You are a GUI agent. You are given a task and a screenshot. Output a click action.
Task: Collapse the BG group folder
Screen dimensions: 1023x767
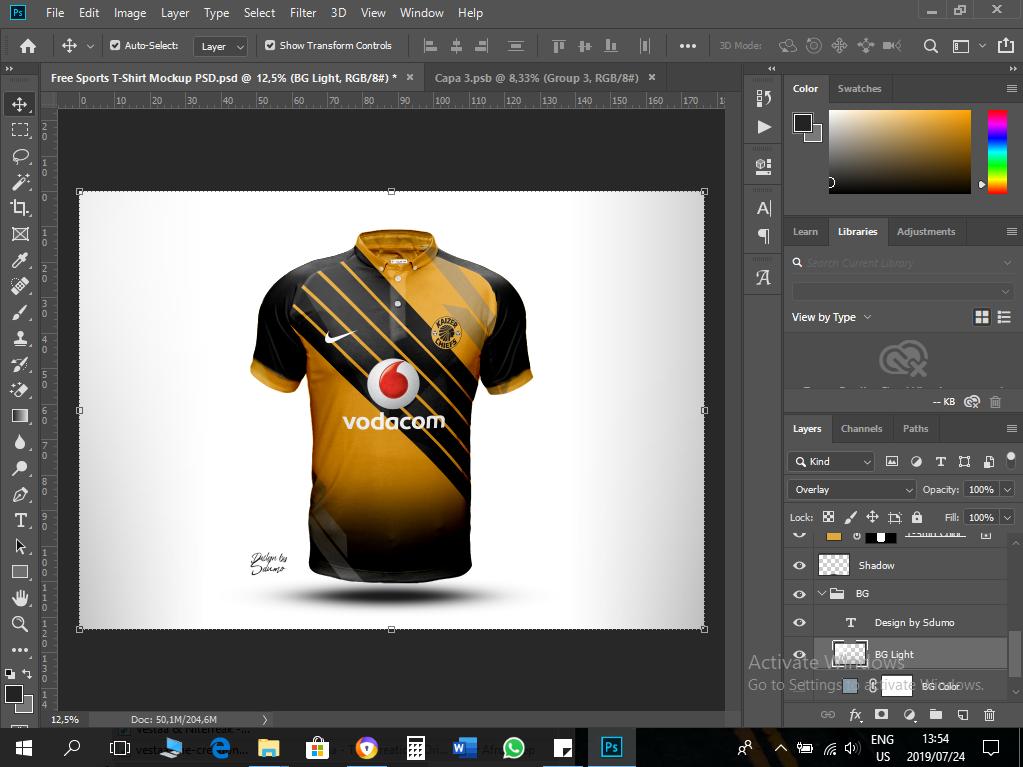(822, 594)
